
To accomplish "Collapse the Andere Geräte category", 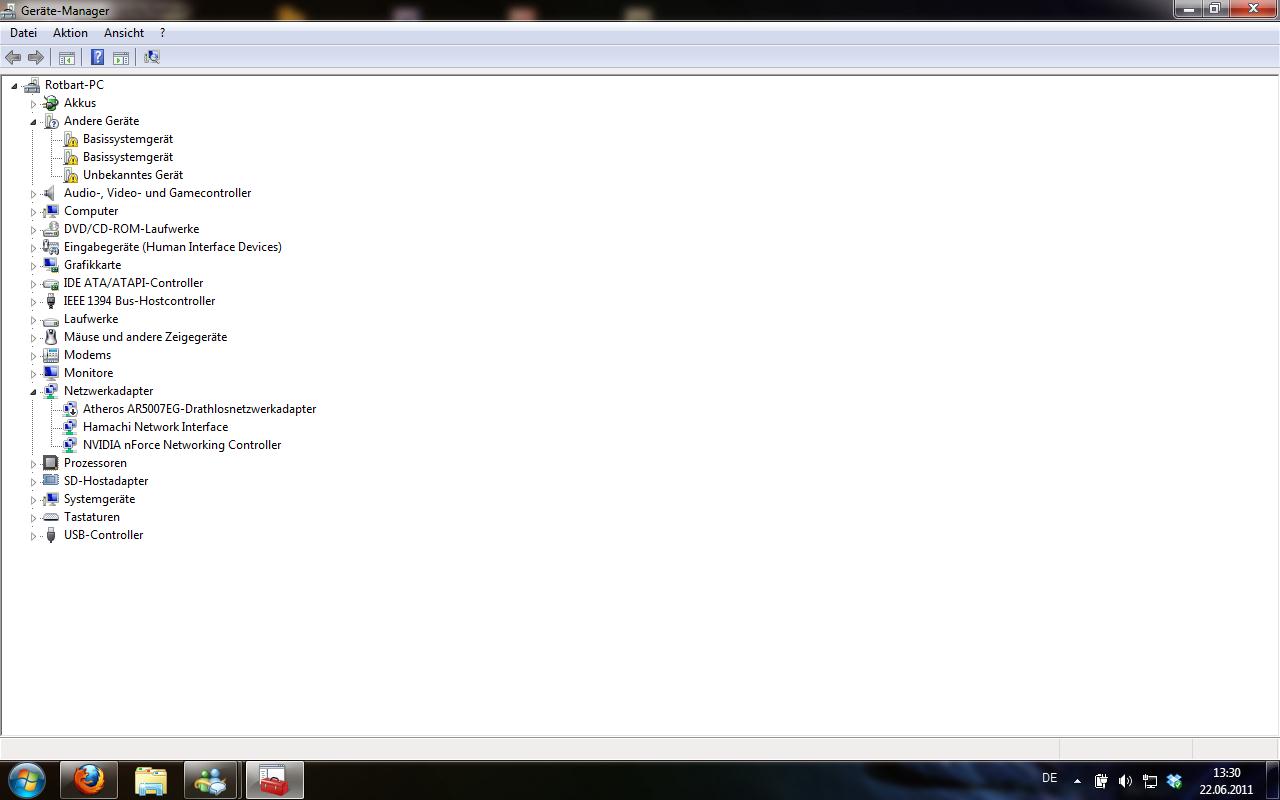I will point(33,122).
